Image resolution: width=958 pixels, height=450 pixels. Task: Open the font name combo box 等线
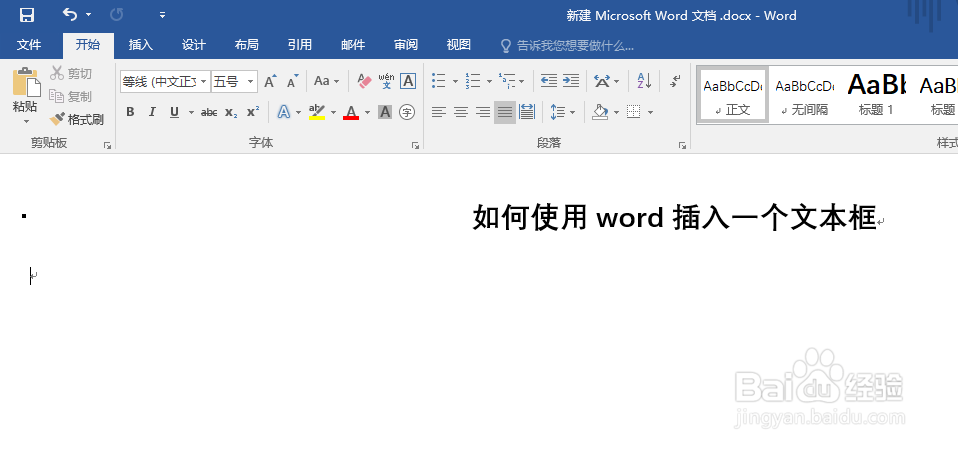[165, 81]
